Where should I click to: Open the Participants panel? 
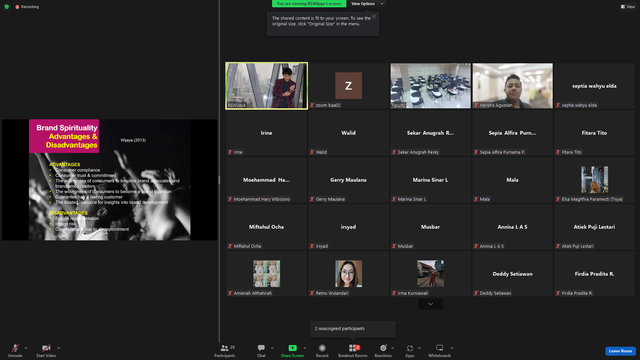(x=224, y=350)
